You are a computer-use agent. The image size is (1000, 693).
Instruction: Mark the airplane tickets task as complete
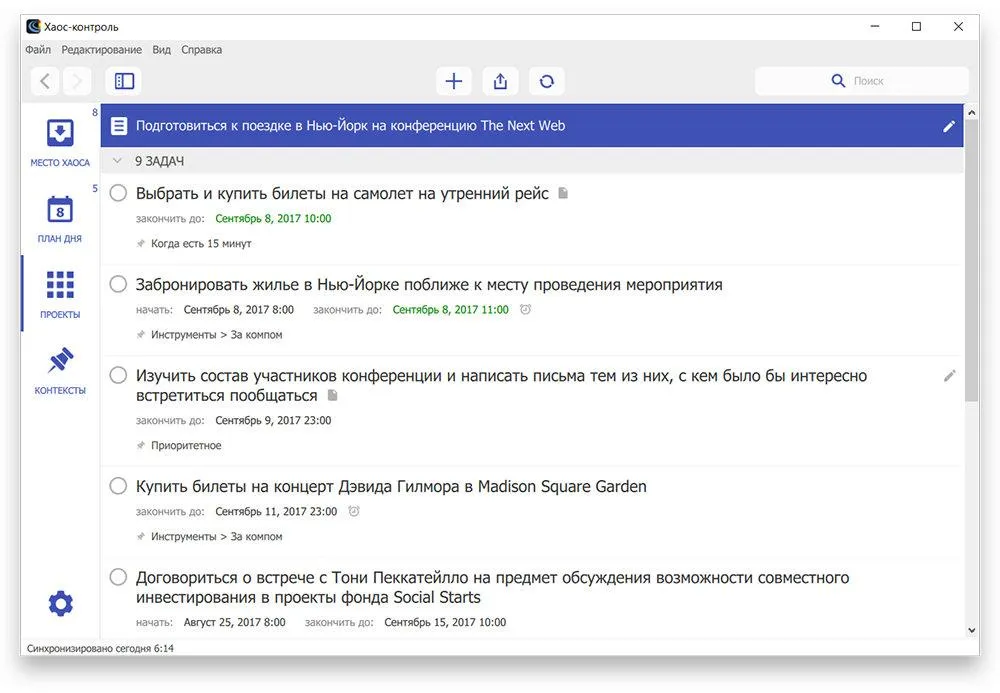(118, 193)
